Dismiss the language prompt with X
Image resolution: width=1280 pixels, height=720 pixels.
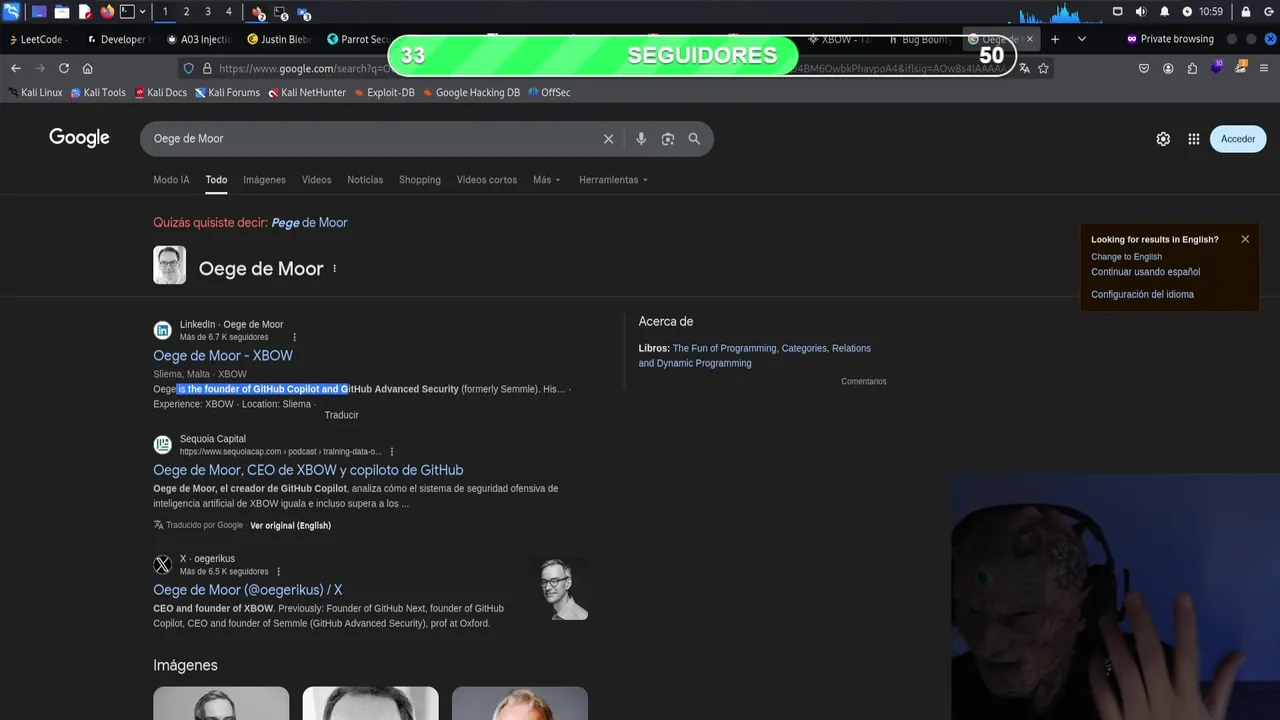(1245, 239)
